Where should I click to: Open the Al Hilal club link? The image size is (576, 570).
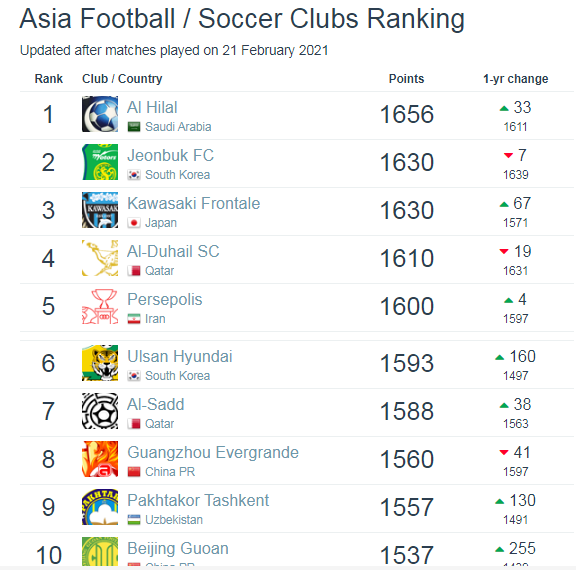pyautogui.click(x=152, y=107)
